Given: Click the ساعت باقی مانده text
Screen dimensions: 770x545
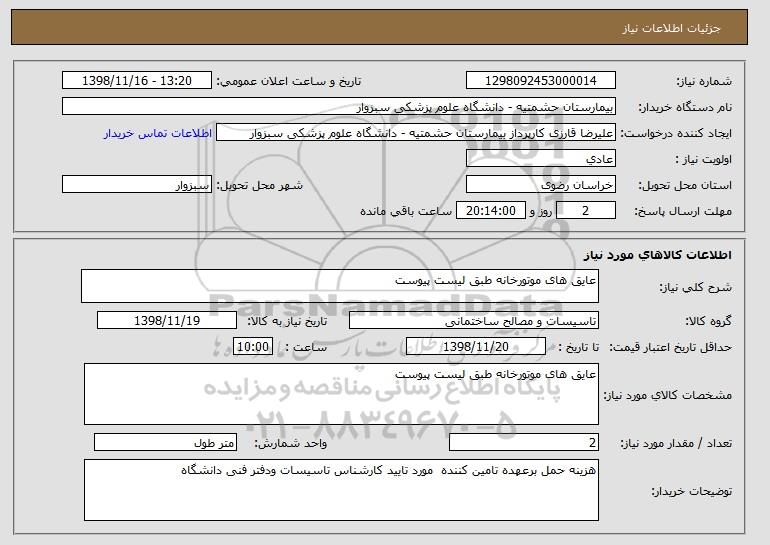Looking at the screenshot, I should (x=406, y=211).
